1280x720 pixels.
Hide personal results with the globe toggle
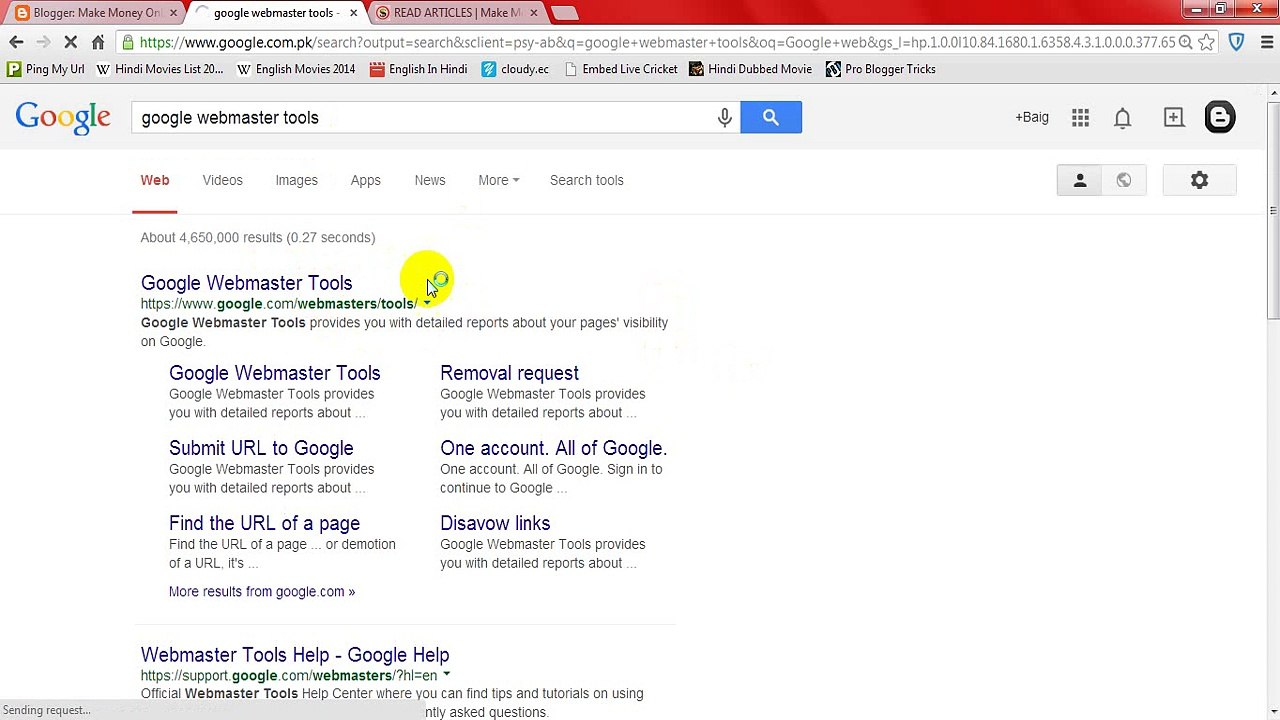click(1124, 180)
